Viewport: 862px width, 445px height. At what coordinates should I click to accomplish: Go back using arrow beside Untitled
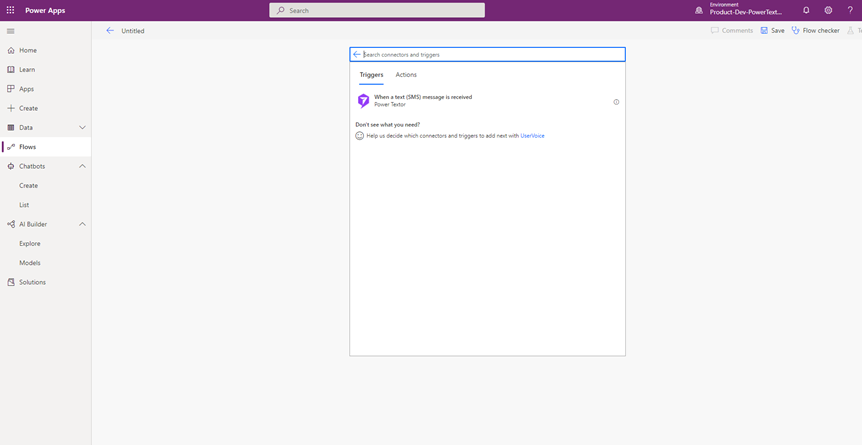click(x=110, y=31)
